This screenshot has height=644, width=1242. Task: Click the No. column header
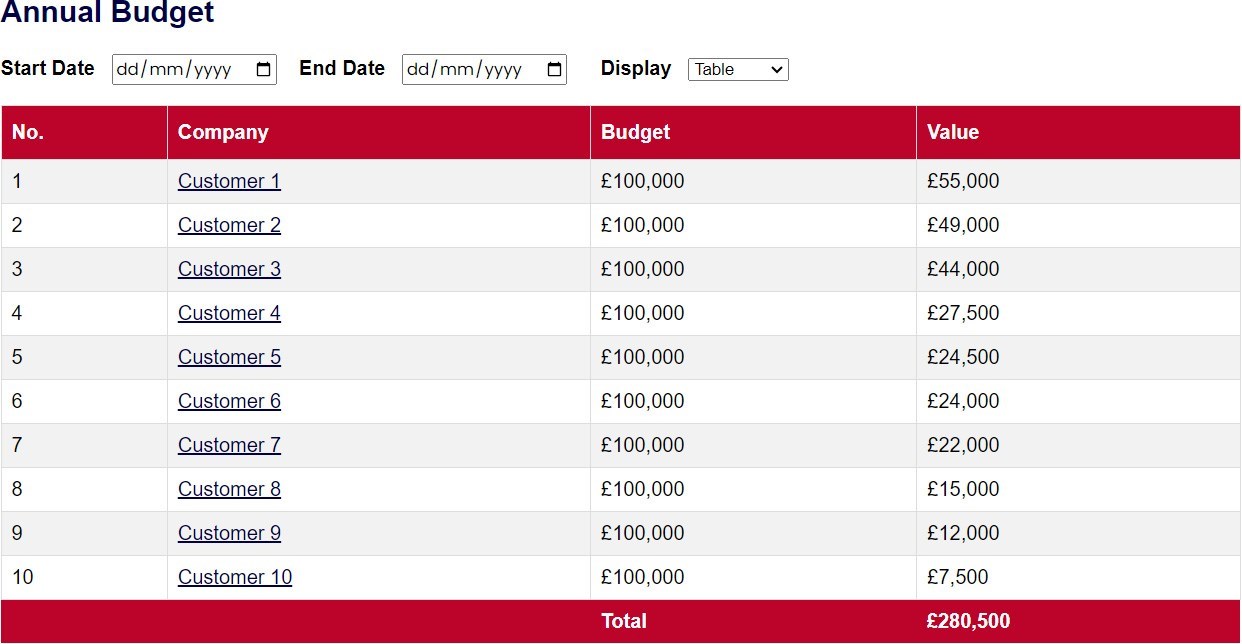84,132
